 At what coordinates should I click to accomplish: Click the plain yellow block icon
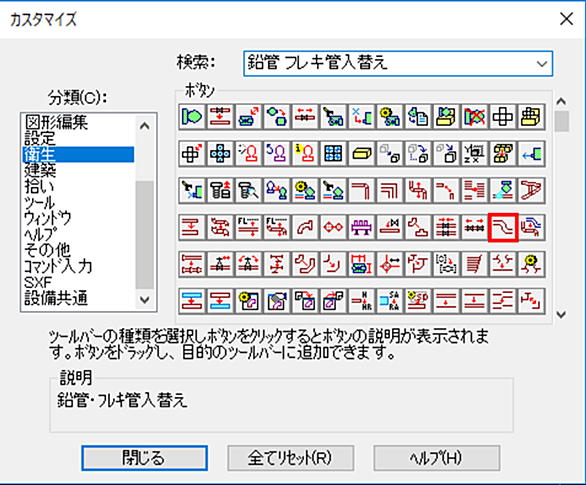(361, 154)
